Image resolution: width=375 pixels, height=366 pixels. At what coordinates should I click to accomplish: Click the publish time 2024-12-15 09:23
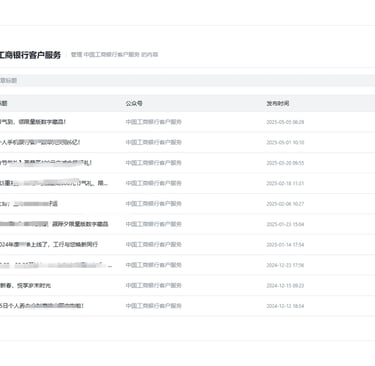[285, 286]
